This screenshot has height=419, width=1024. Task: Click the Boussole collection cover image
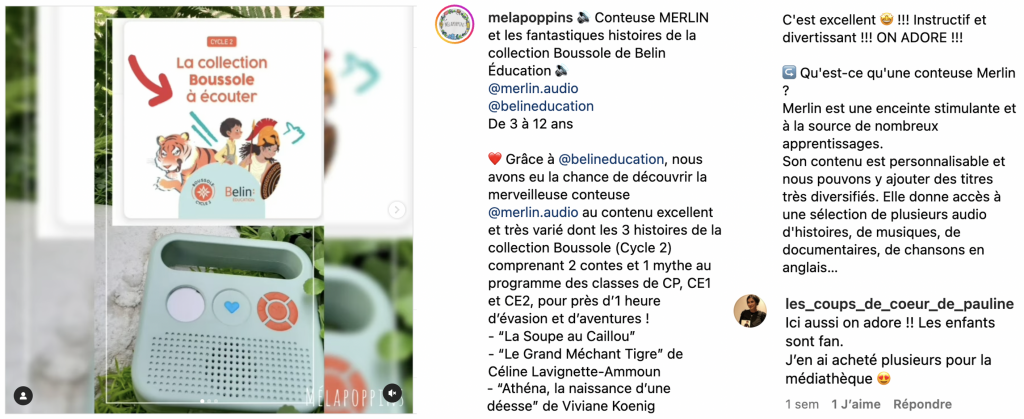(217, 121)
